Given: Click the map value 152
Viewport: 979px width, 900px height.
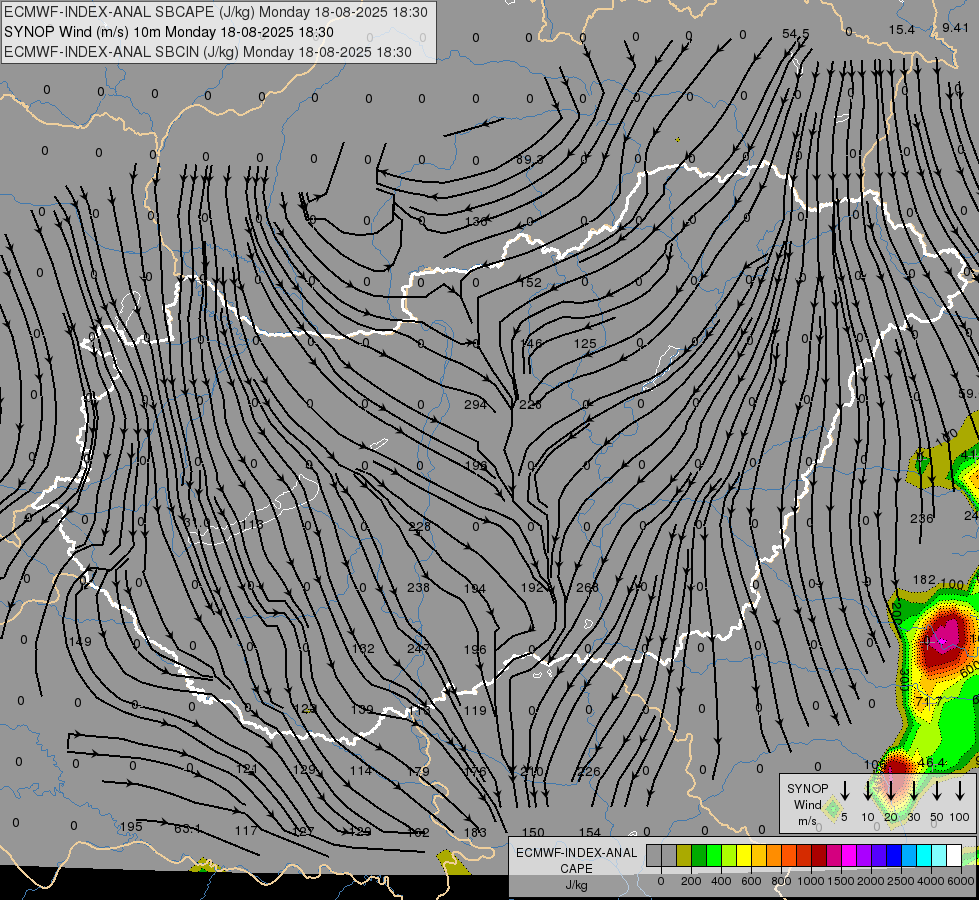Looking at the screenshot, I should click(530, 282).
